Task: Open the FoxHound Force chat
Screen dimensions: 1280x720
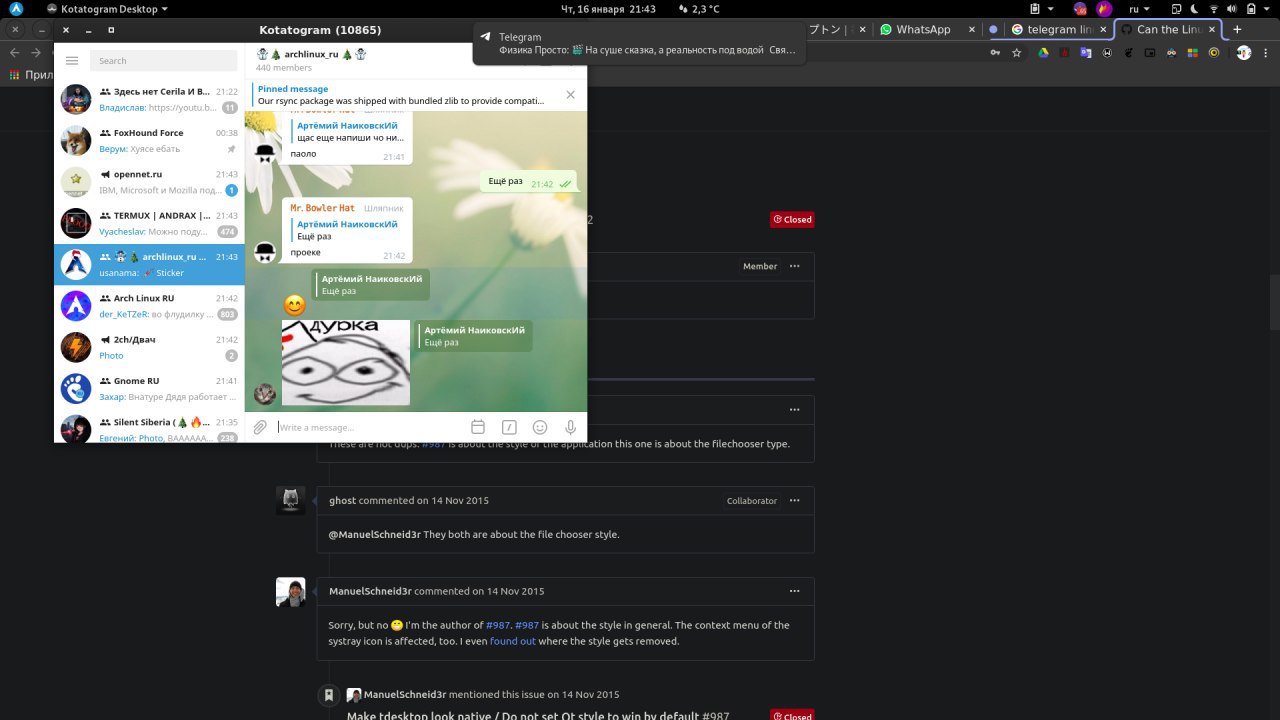Action: (x=149, y=141)
